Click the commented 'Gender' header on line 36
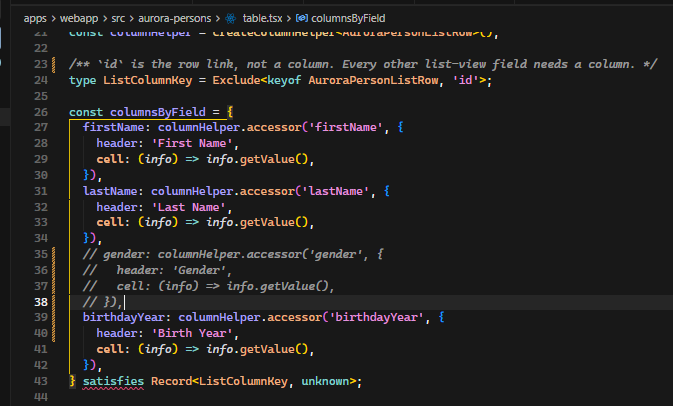This screenshot has width=673, height=406. (x=202, y=270)
